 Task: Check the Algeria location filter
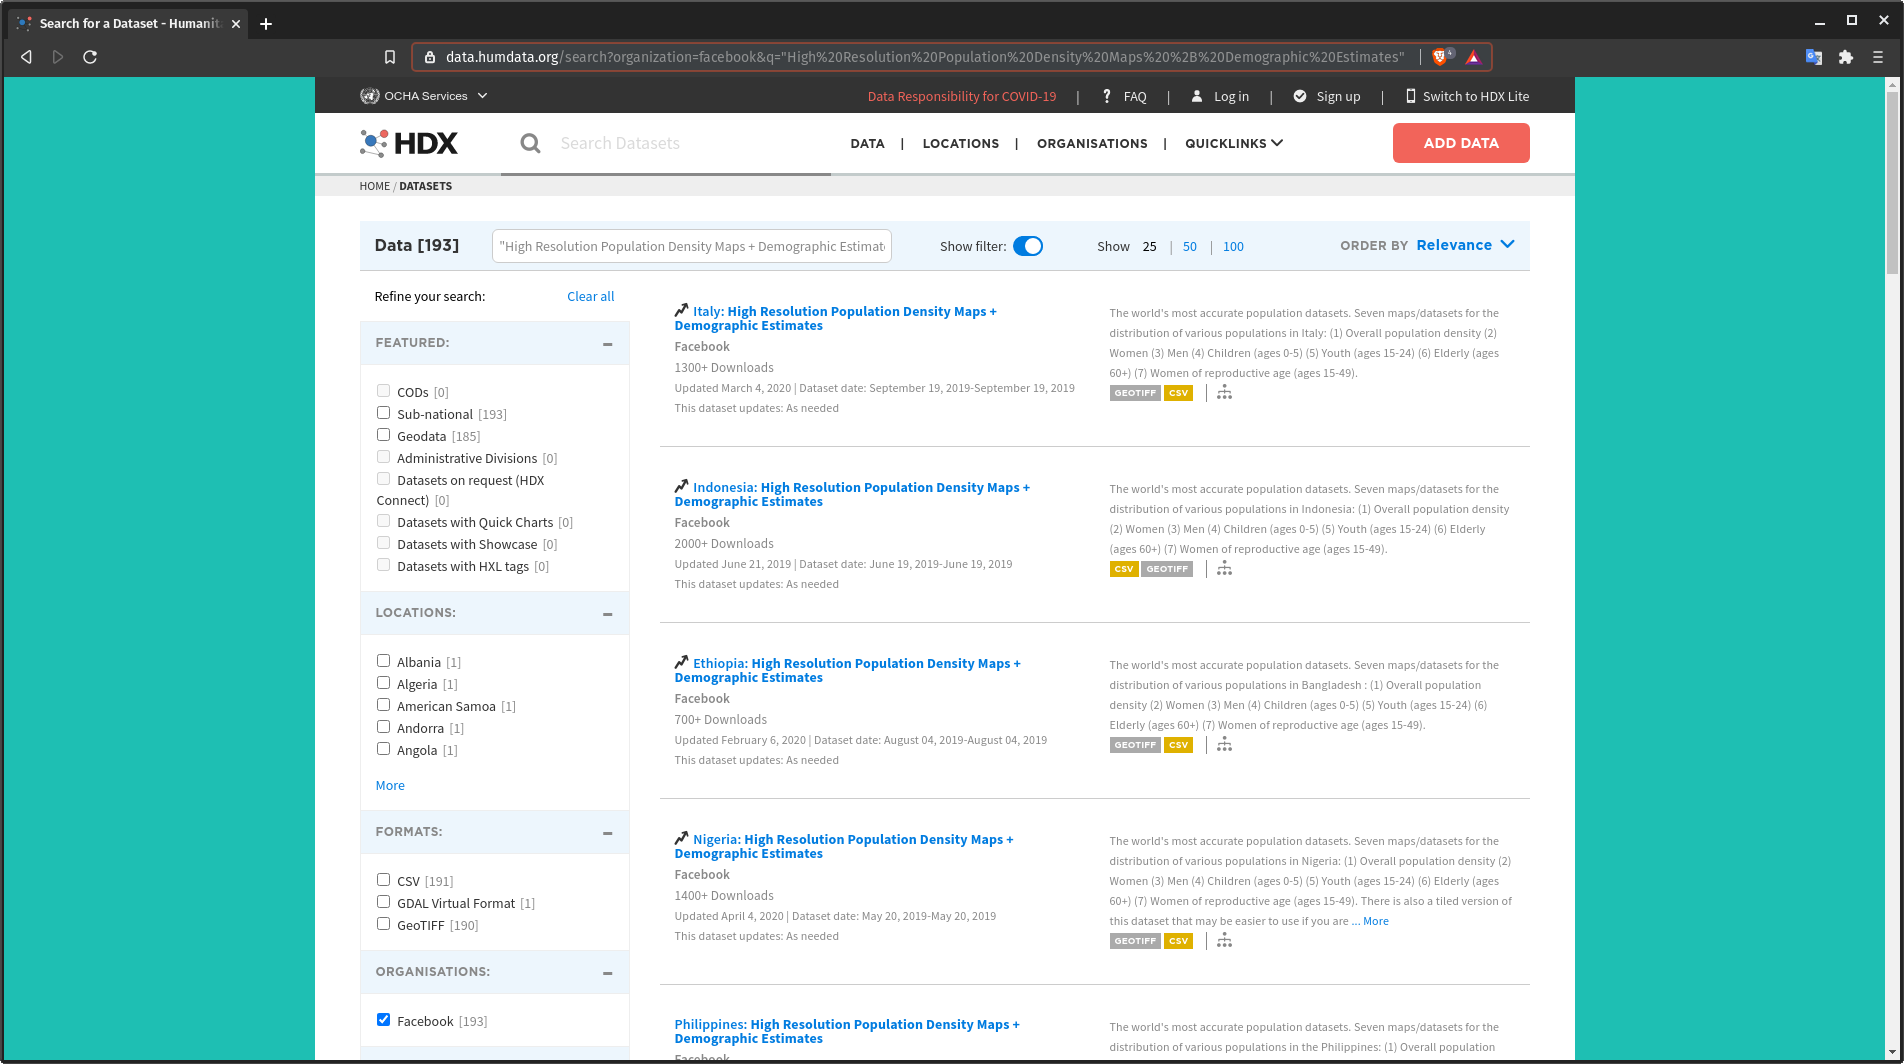[383, 683]
